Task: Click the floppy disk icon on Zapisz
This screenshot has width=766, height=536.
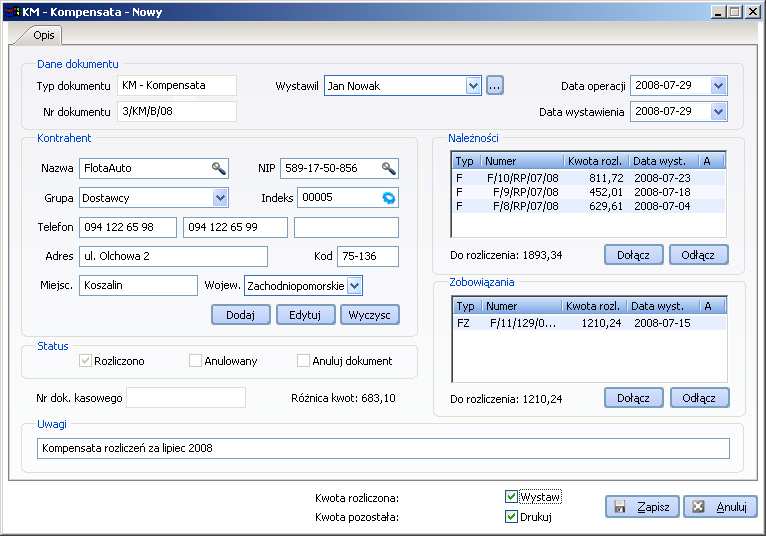Action: [x=620, y=507]
